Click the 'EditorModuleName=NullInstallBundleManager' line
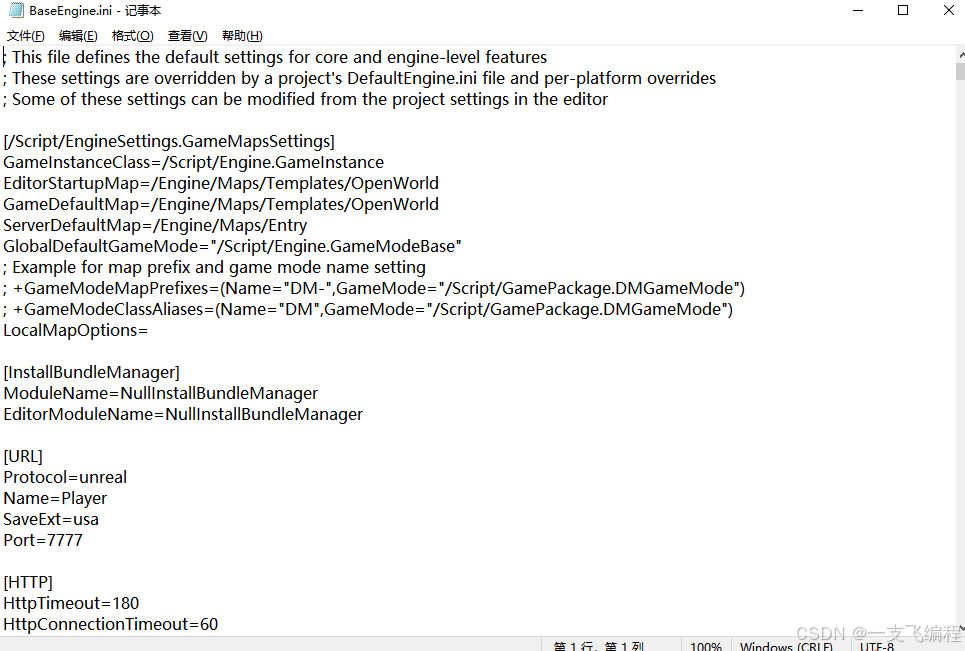The width and height of the screenshot is (965, 651). (183, 414)
